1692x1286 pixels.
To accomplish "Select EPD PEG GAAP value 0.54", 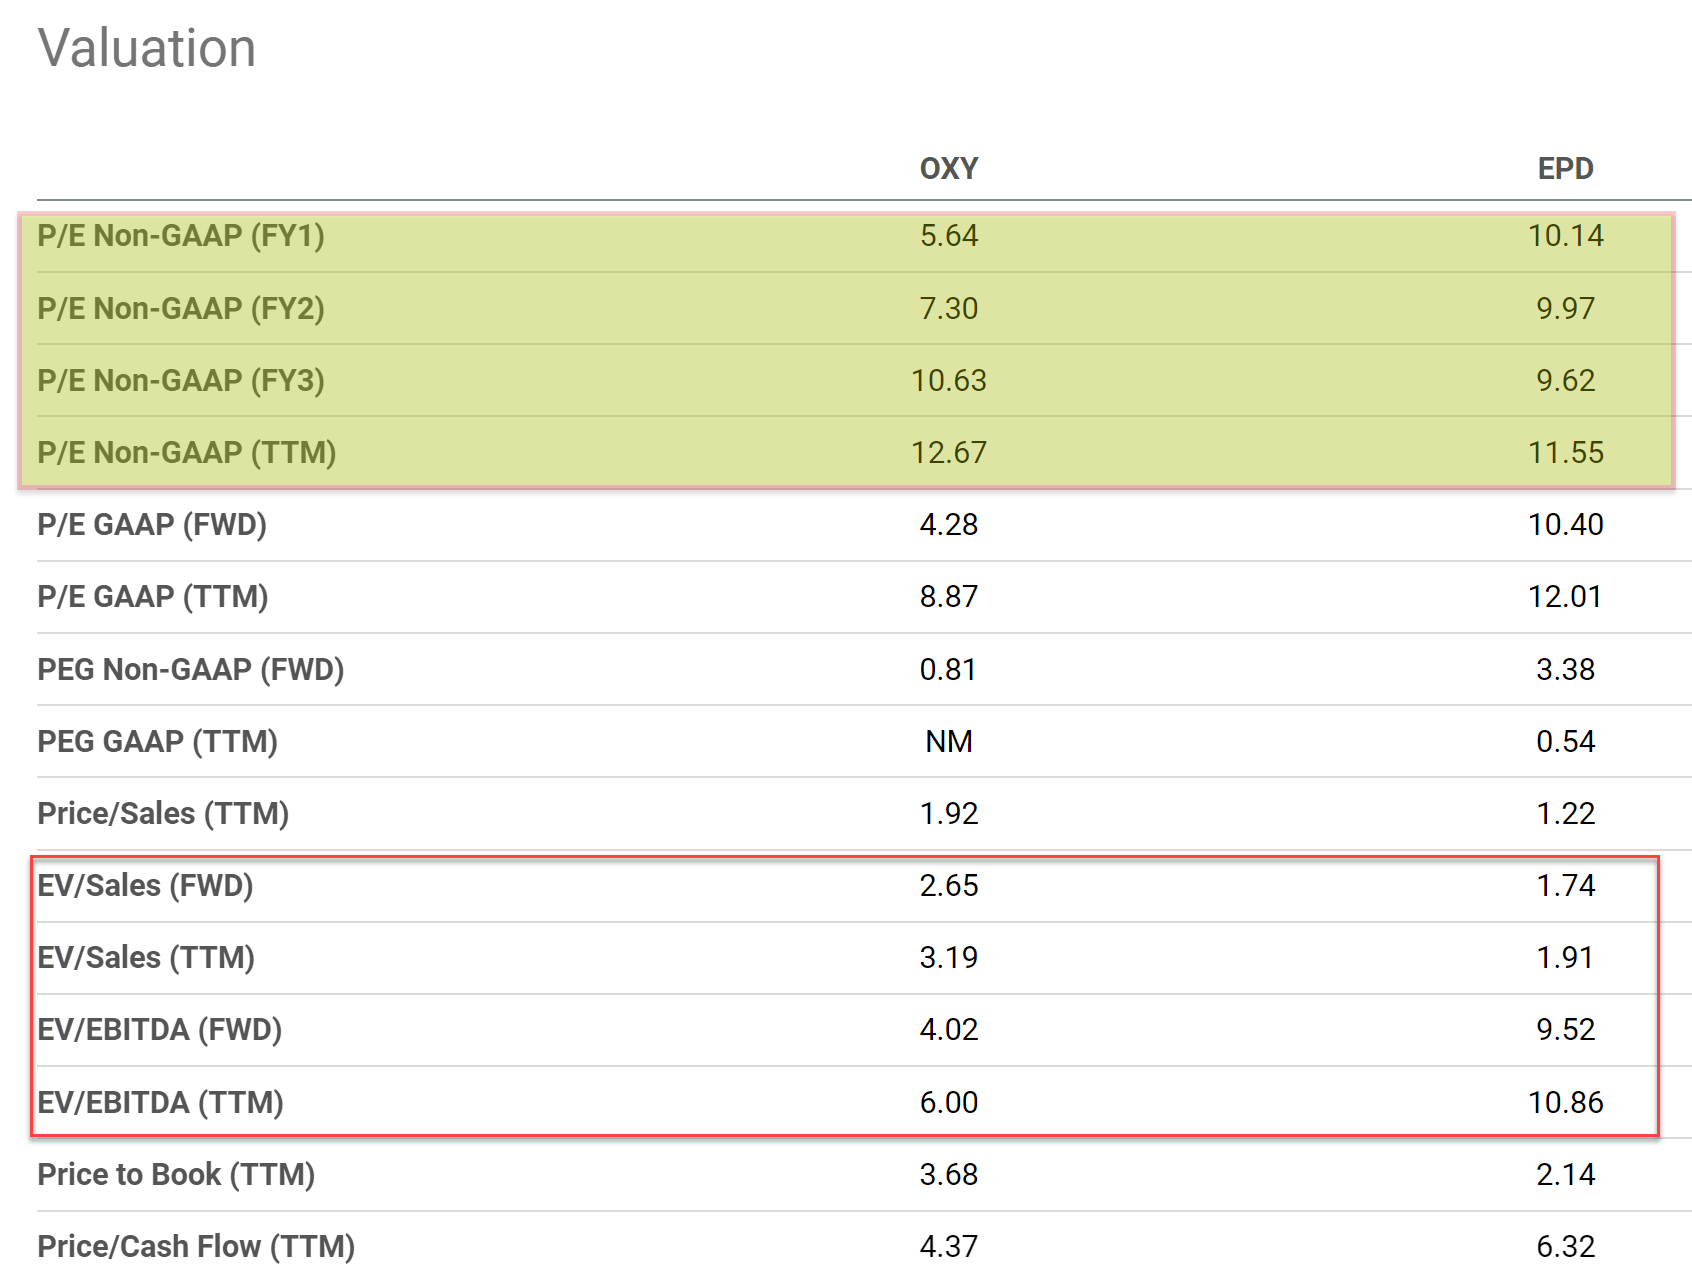I will 1565,741.
